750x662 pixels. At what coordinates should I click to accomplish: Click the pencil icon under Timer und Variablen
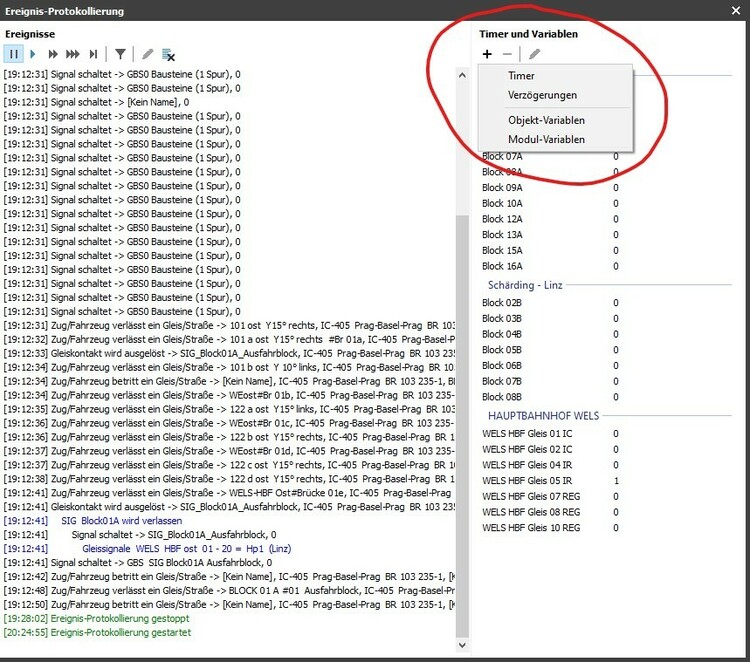[535, 54]
